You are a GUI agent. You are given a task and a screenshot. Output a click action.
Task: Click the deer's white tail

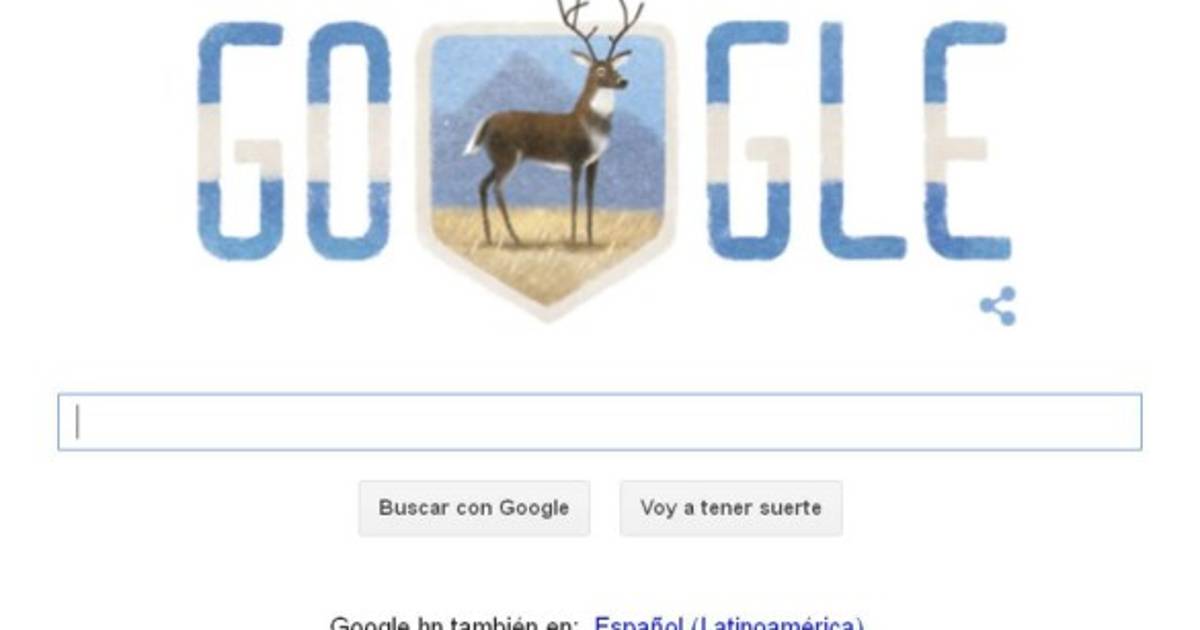pyautogui.click(x=475, y=135)
